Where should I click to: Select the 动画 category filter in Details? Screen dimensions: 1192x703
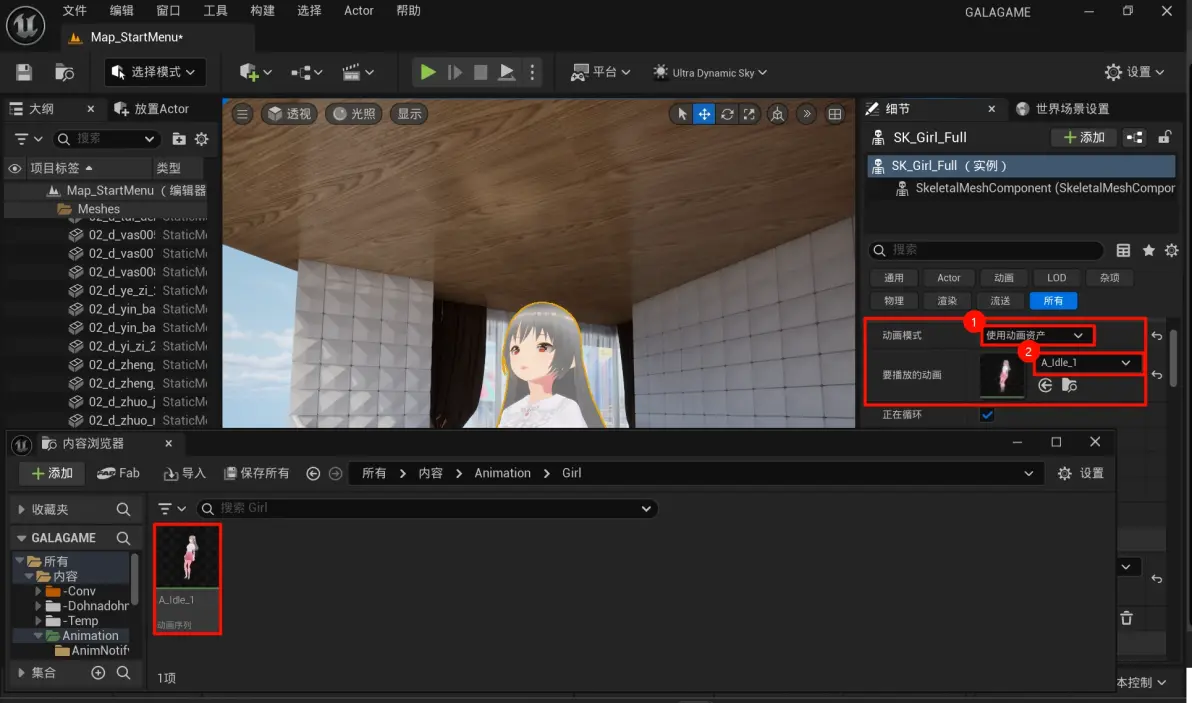(1003, 278)
